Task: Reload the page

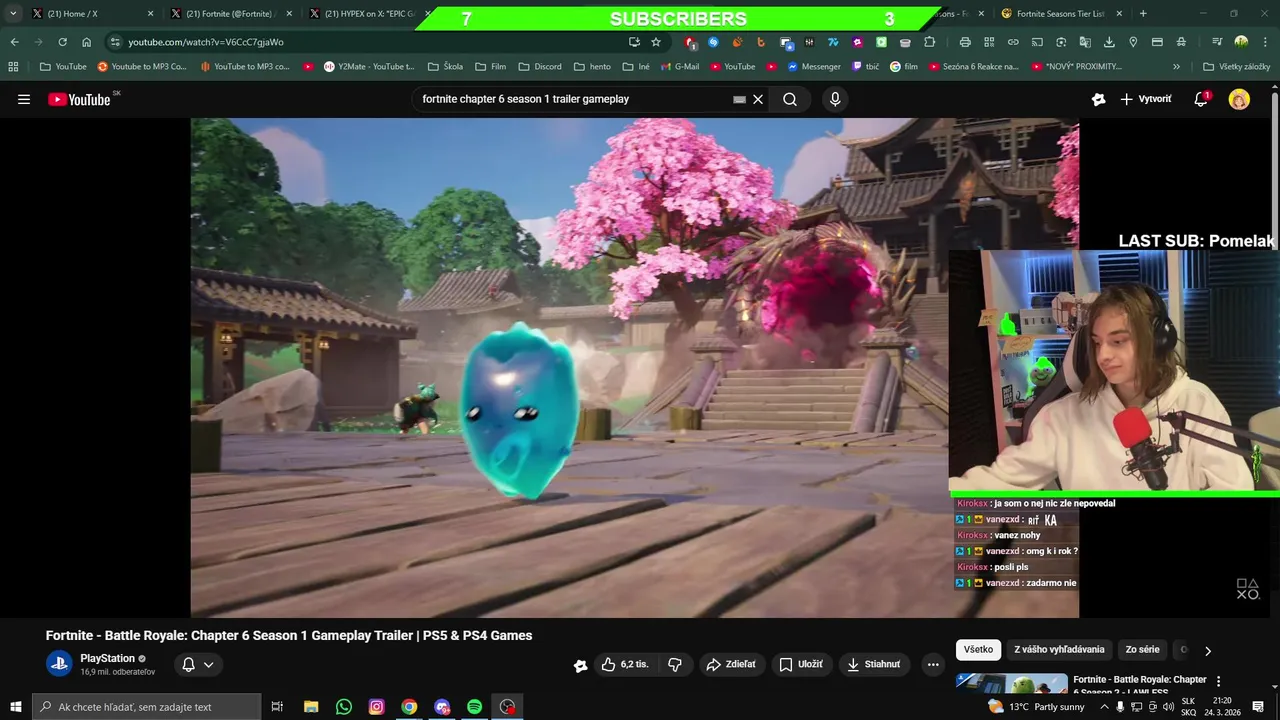Action: click(62, 42)
